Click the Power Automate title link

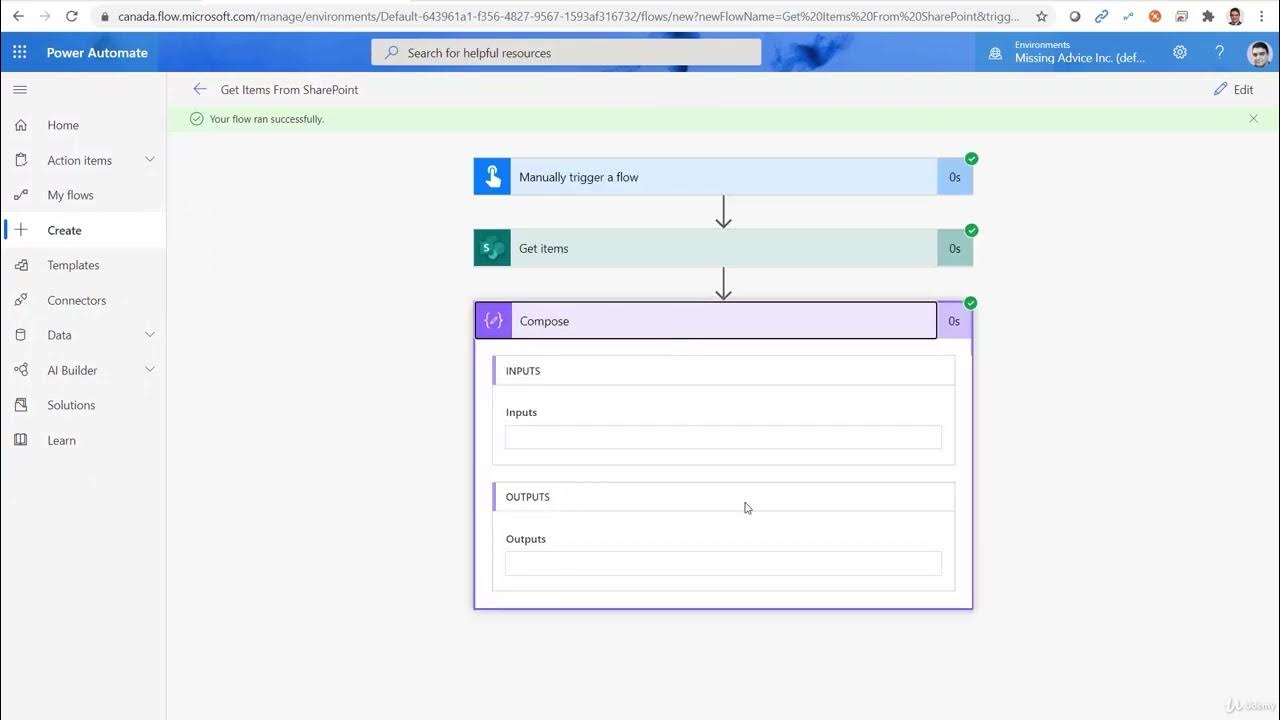pos(97,52)
